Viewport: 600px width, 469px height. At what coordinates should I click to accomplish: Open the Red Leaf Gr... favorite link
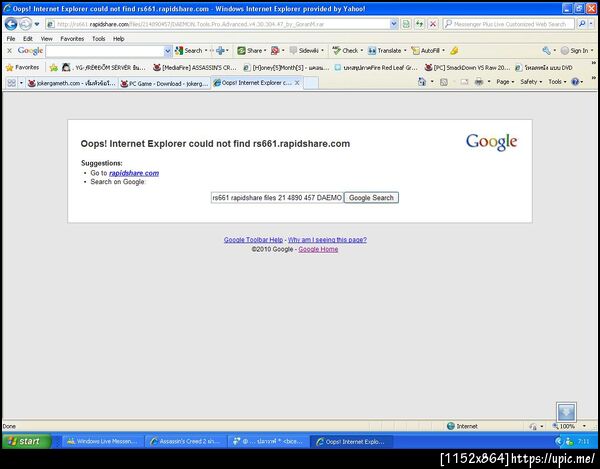coord(376,68)
